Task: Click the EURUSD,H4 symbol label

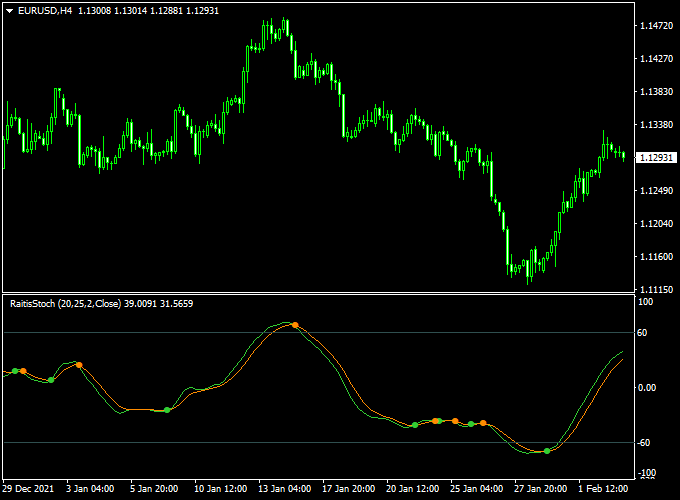Action: (45, 11)
